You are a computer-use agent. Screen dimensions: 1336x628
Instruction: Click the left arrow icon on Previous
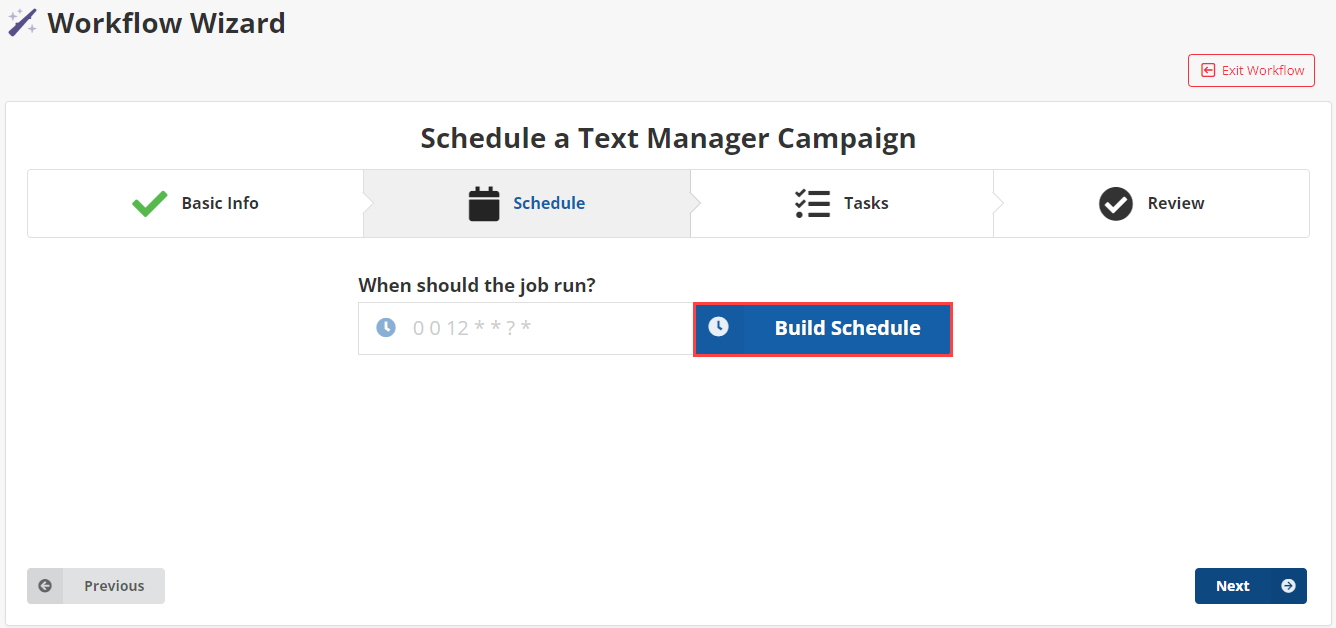pyautogui.click(x=45, y=586)
